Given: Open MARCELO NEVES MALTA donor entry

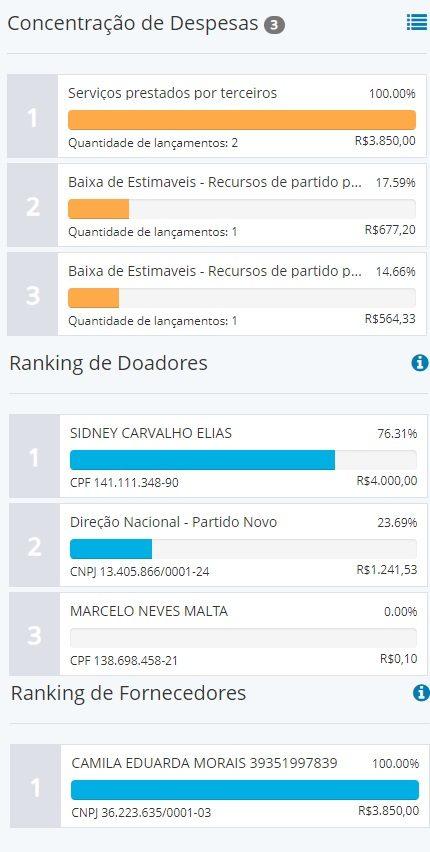Looking at the screenshot, I should (244, 634).
